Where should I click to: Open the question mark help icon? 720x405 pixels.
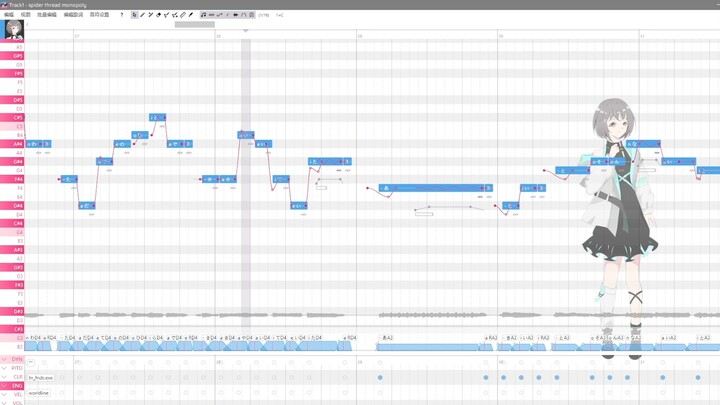tap(122, 15)
